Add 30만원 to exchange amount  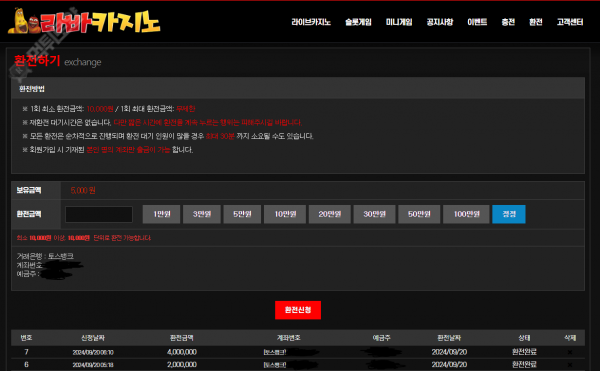click(374, 214)
